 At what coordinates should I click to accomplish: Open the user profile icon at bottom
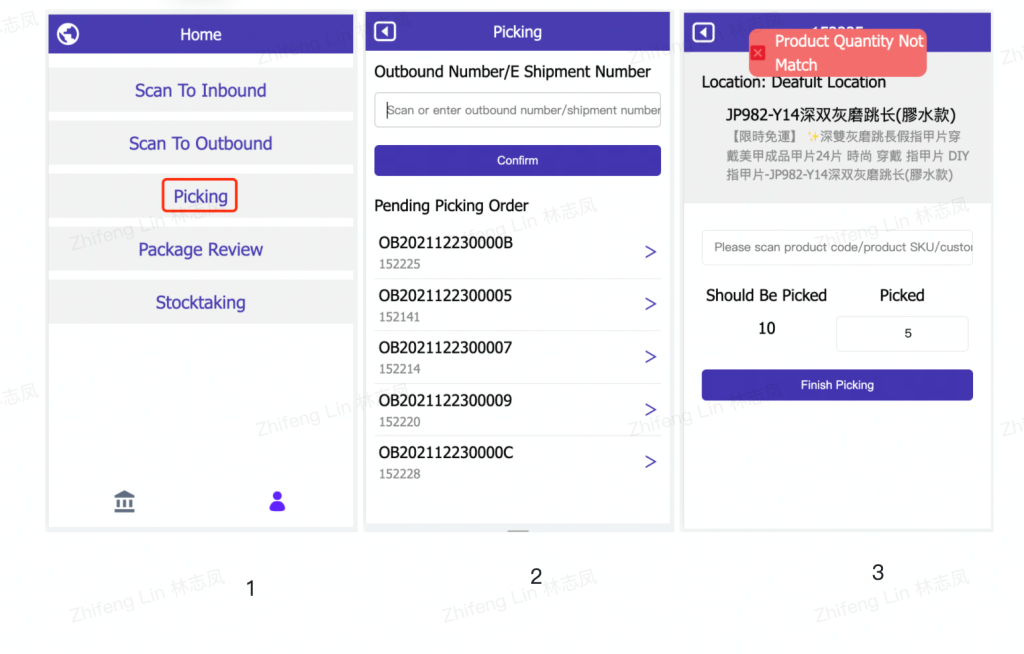click(x=277, y=501)
